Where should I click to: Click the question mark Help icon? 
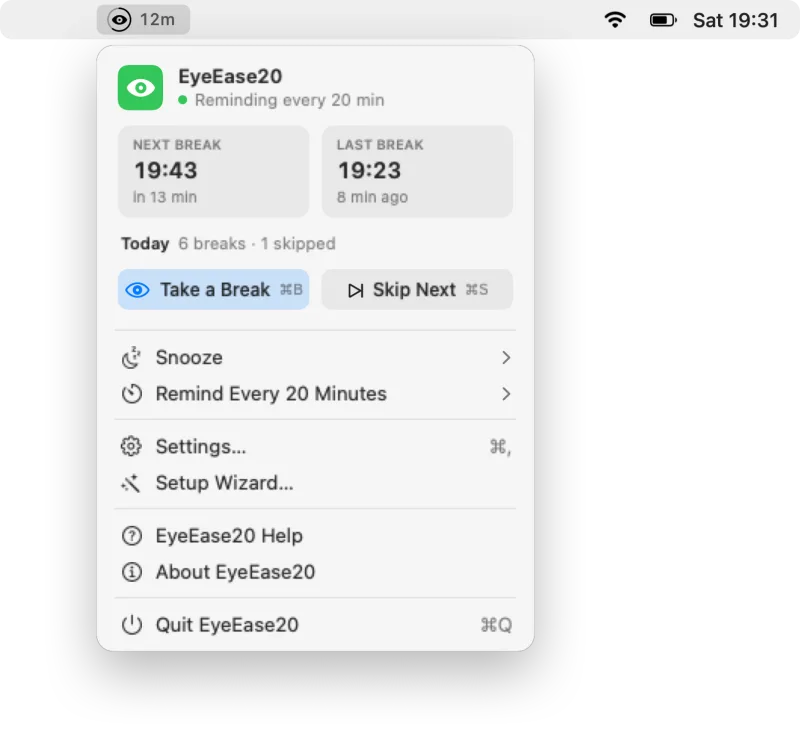(x=132, y=536)
